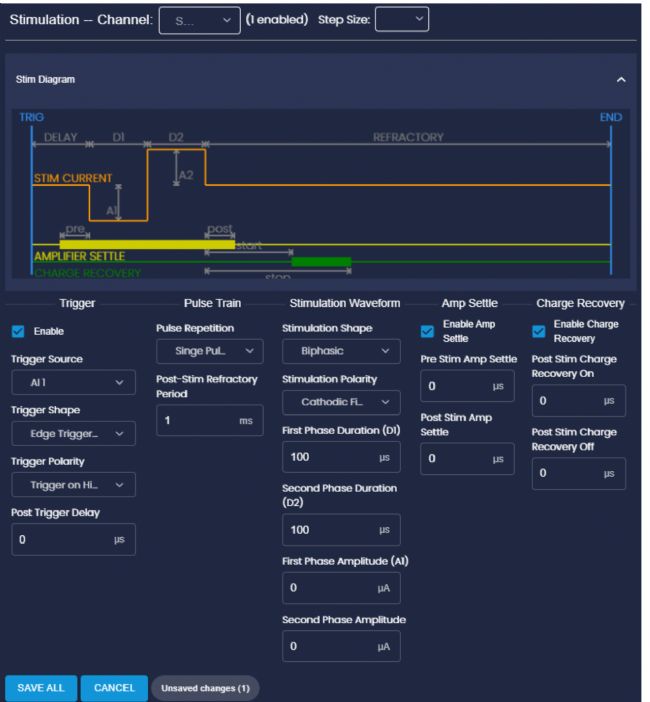This screenshot has height=702, width=650.
Task: Open the Trigger Polarity dropdown
Action: click(73, 485)
